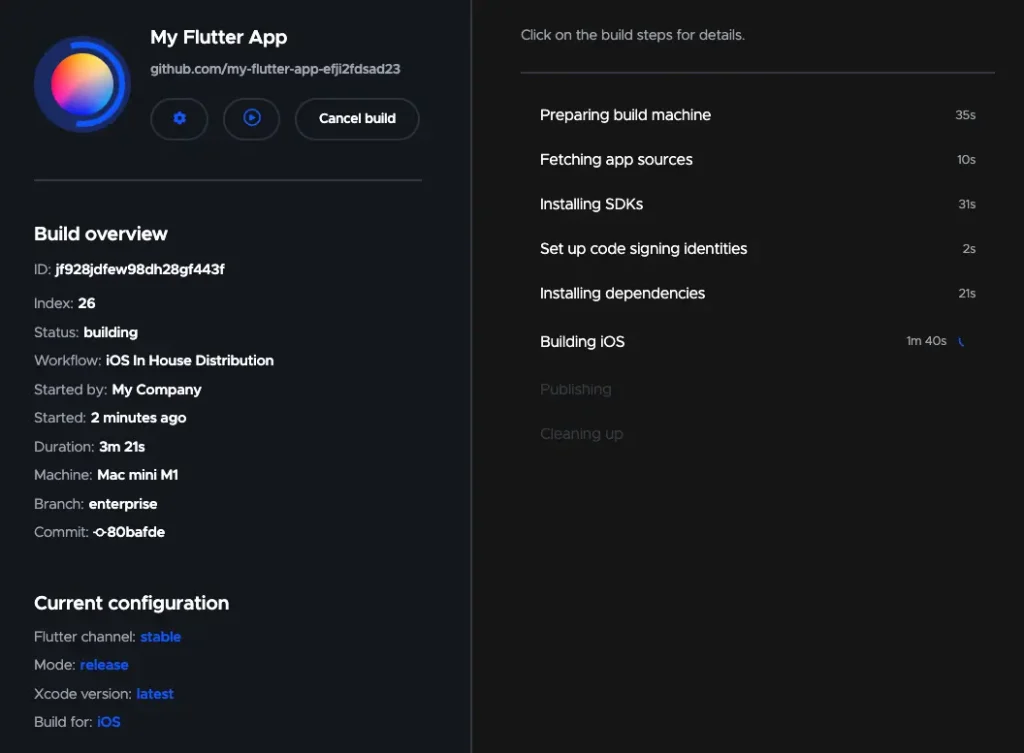Click the iOS build target link
This screenshot has height=753, width=1024.
[x=108, y=722]
